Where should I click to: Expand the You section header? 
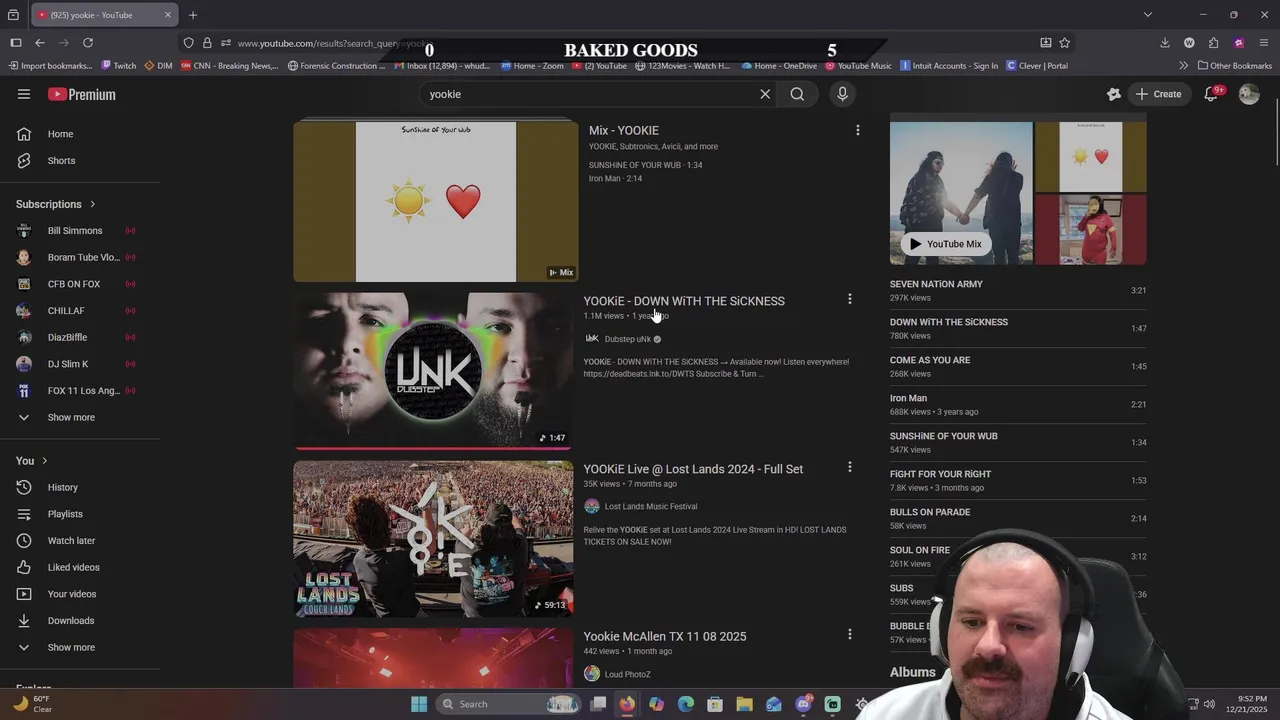pos(32,461)
